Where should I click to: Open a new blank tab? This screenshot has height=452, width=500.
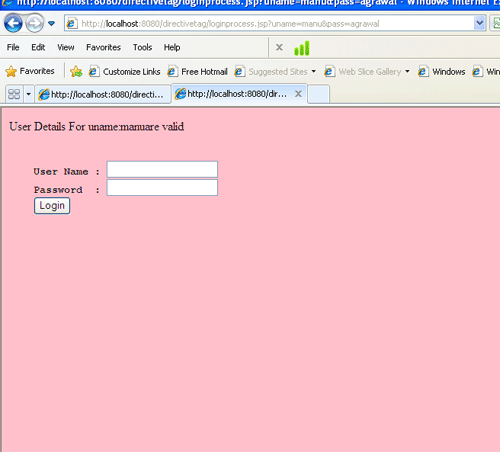(318, 94)
